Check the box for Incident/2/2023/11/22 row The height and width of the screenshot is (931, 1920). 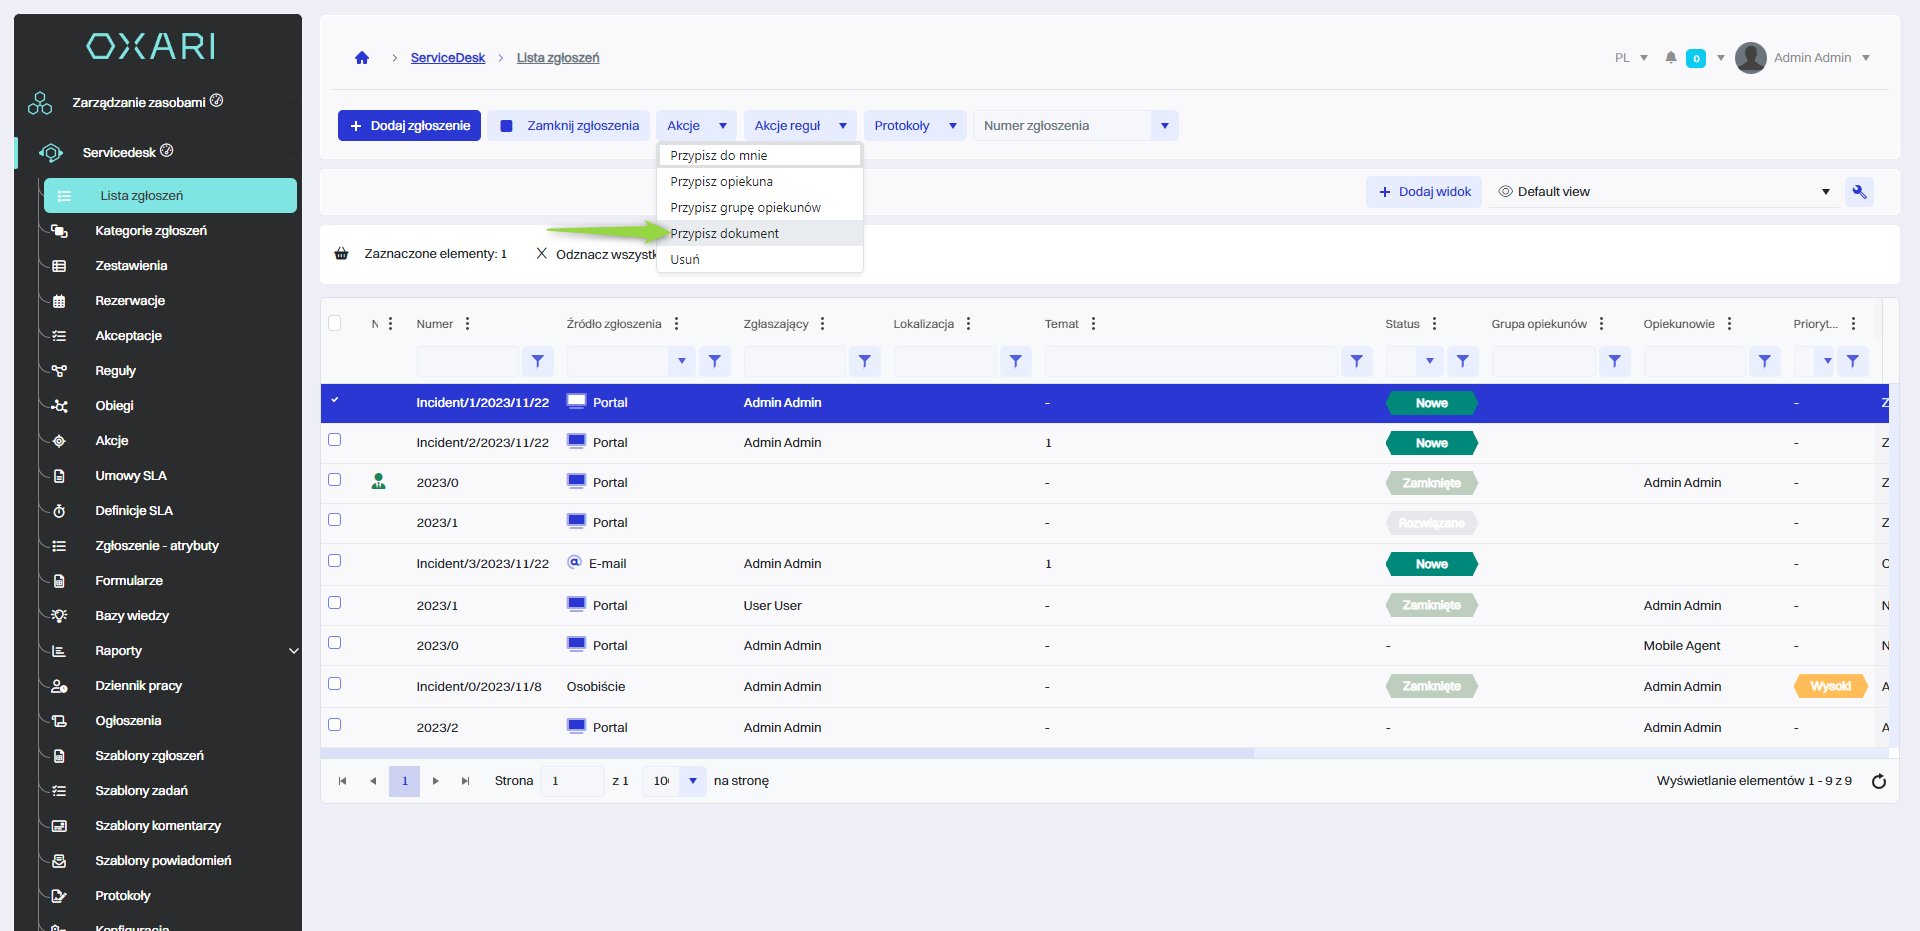(x=335, y=440)
